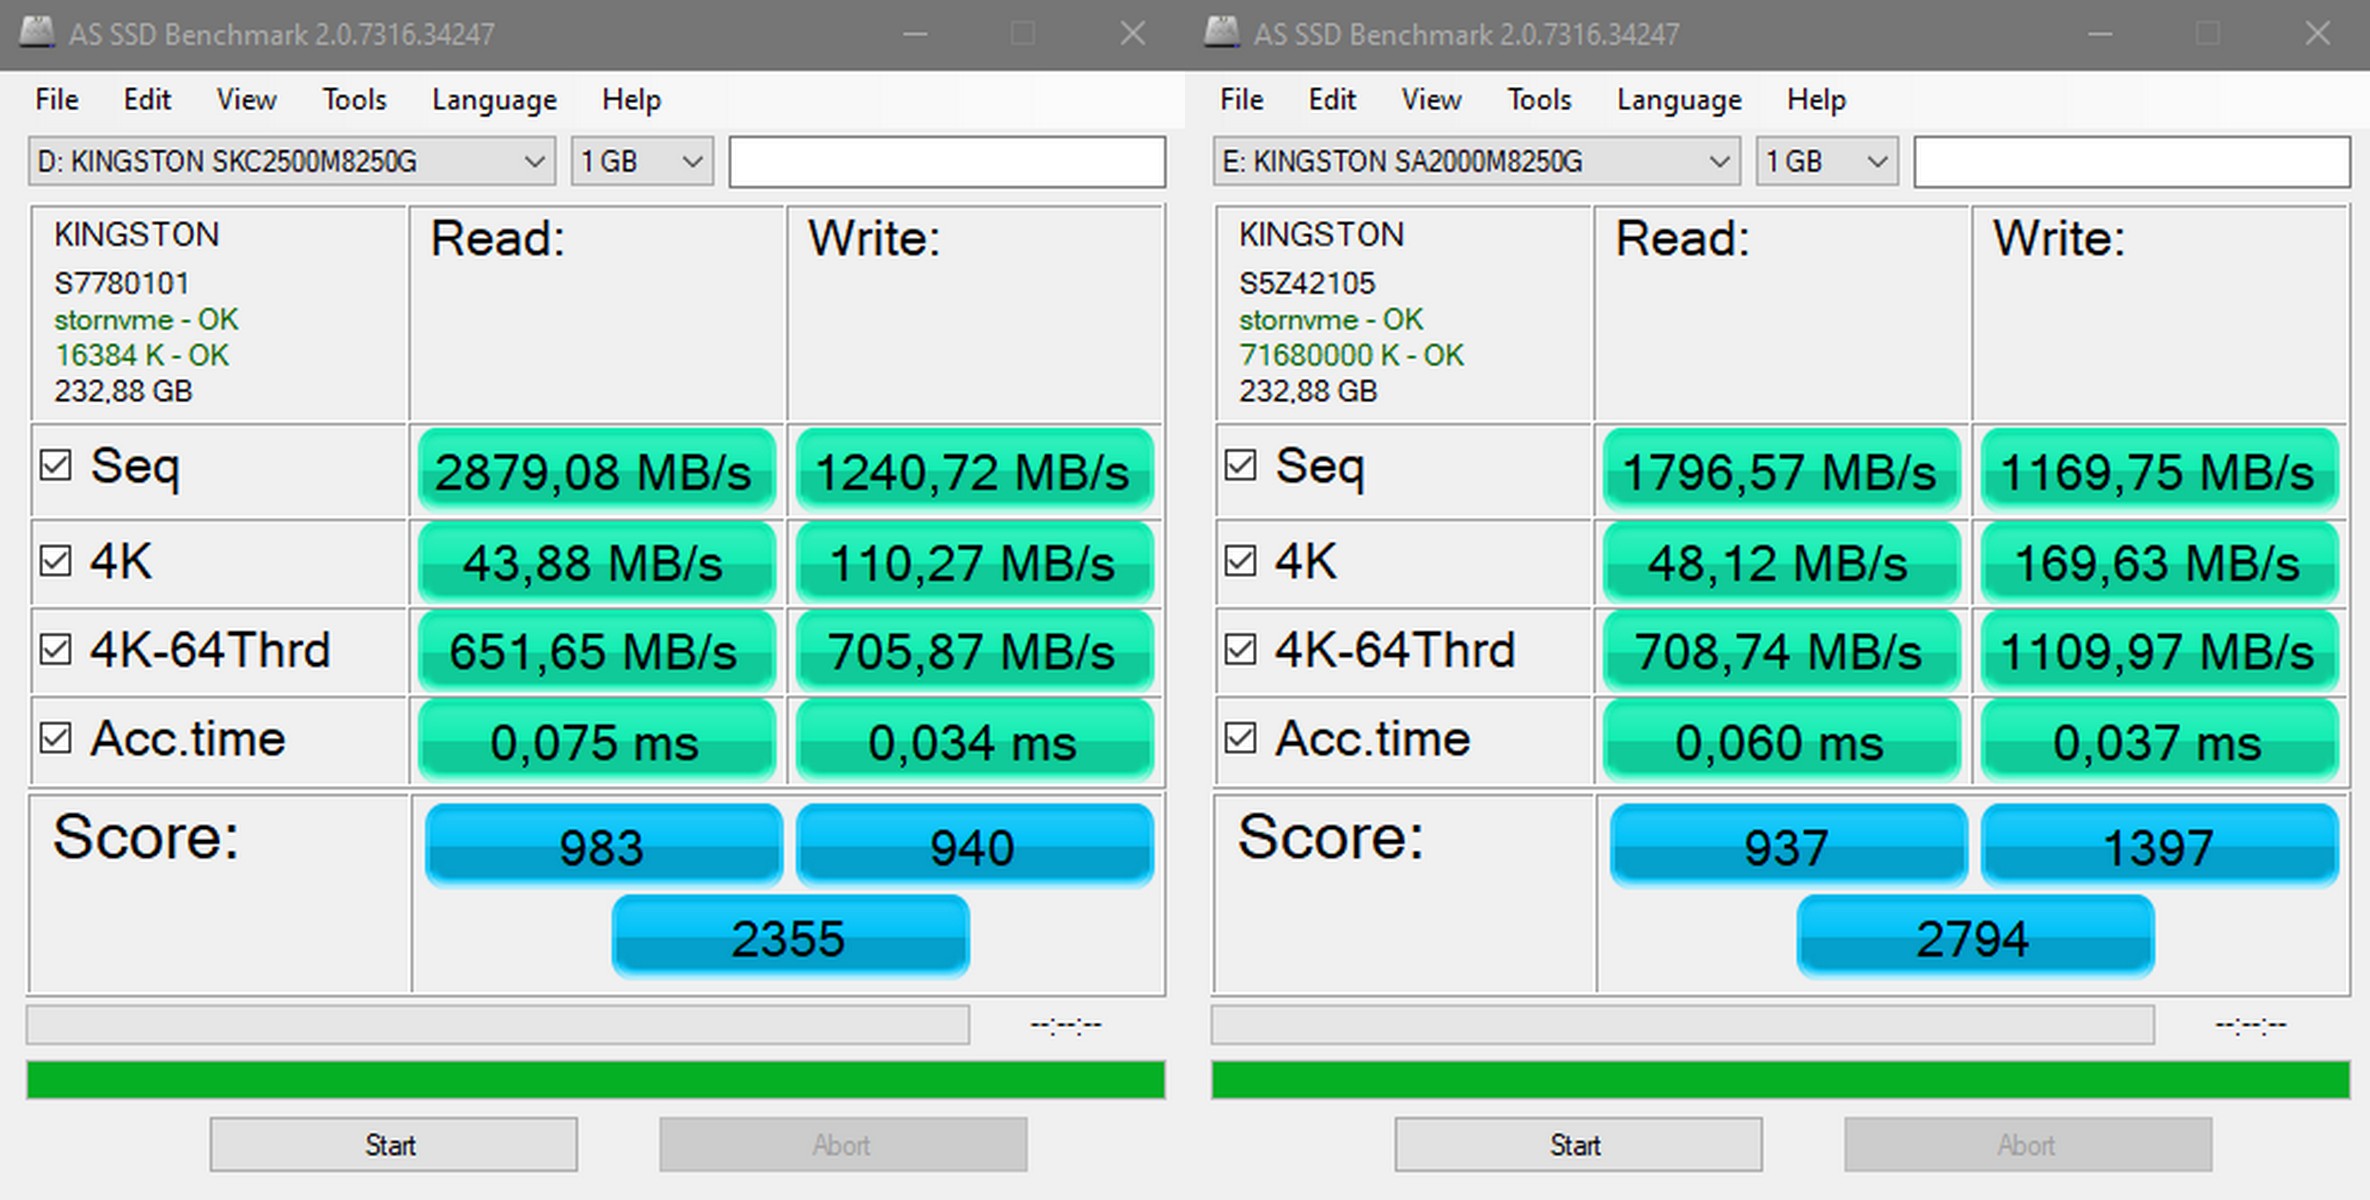2370x1200 pixels.
Task: Open the Tools menu in left window
Action: (x=354, y=100)
